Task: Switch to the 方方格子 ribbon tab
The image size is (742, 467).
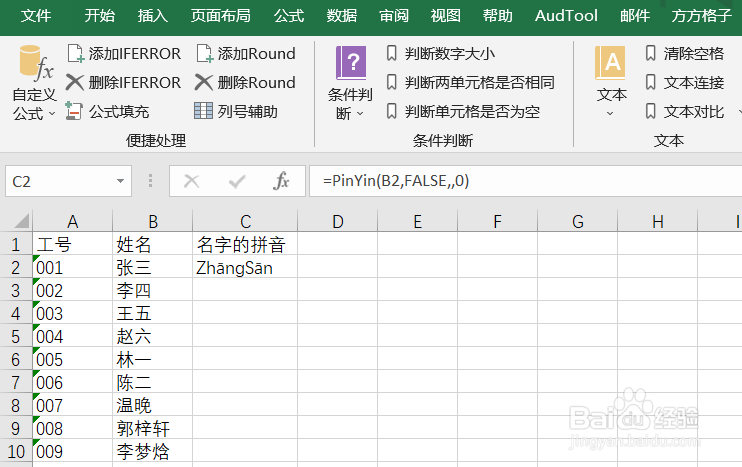Action: [701, 16]
